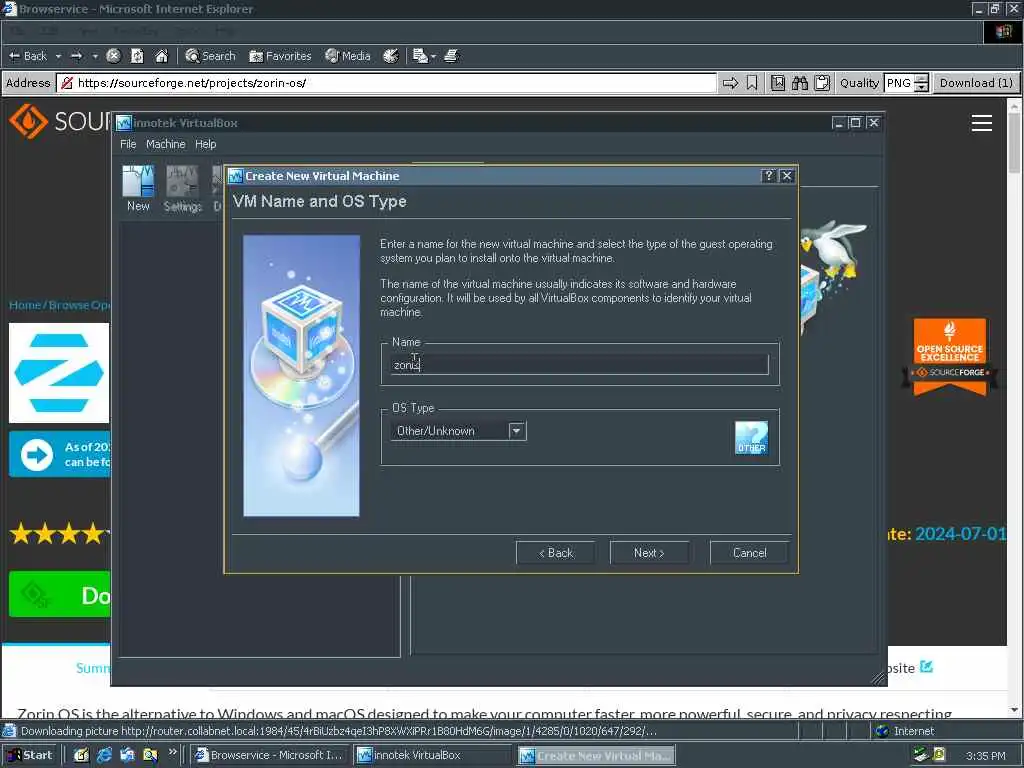Viewport: 1024px width, 768px height.
Task: Click the Home breadcrumb link
Action: tap(24, 305)
